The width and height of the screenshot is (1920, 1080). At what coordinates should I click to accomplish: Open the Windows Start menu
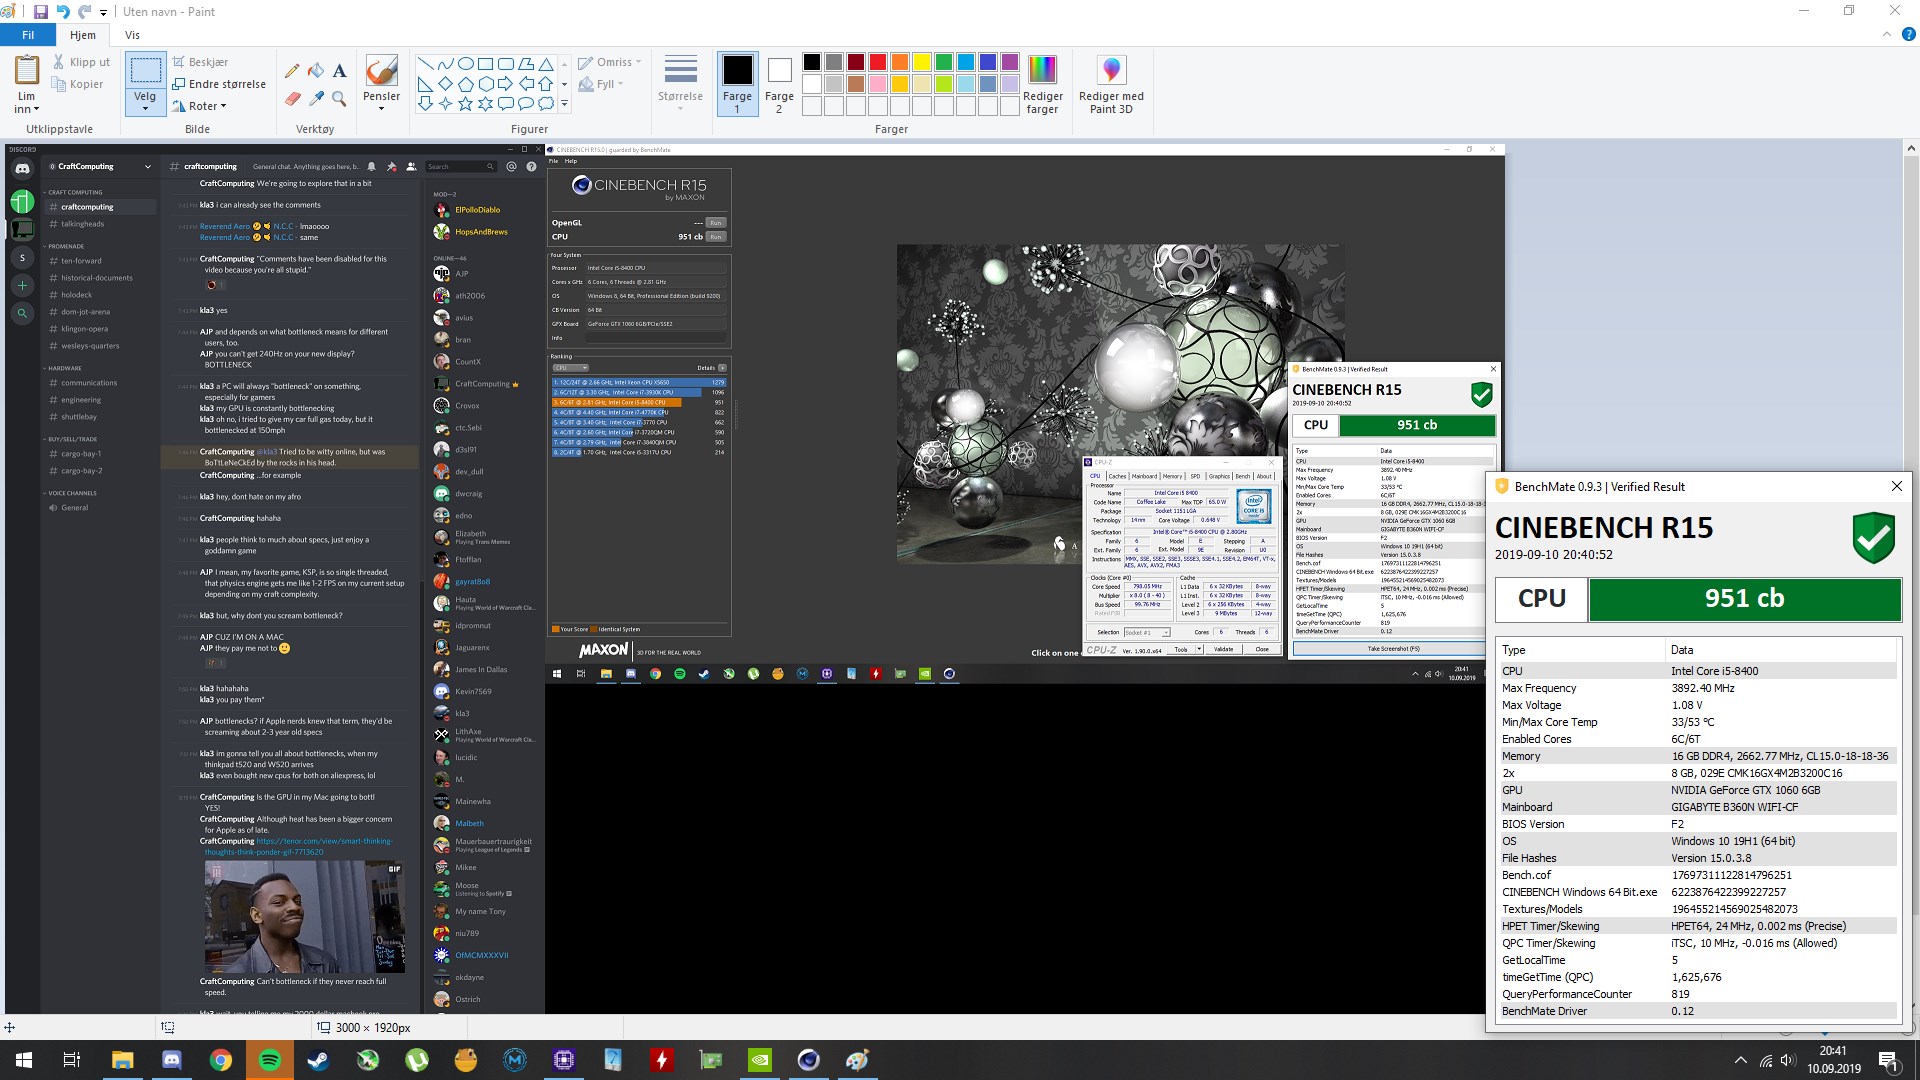[x=24, y=1060]
